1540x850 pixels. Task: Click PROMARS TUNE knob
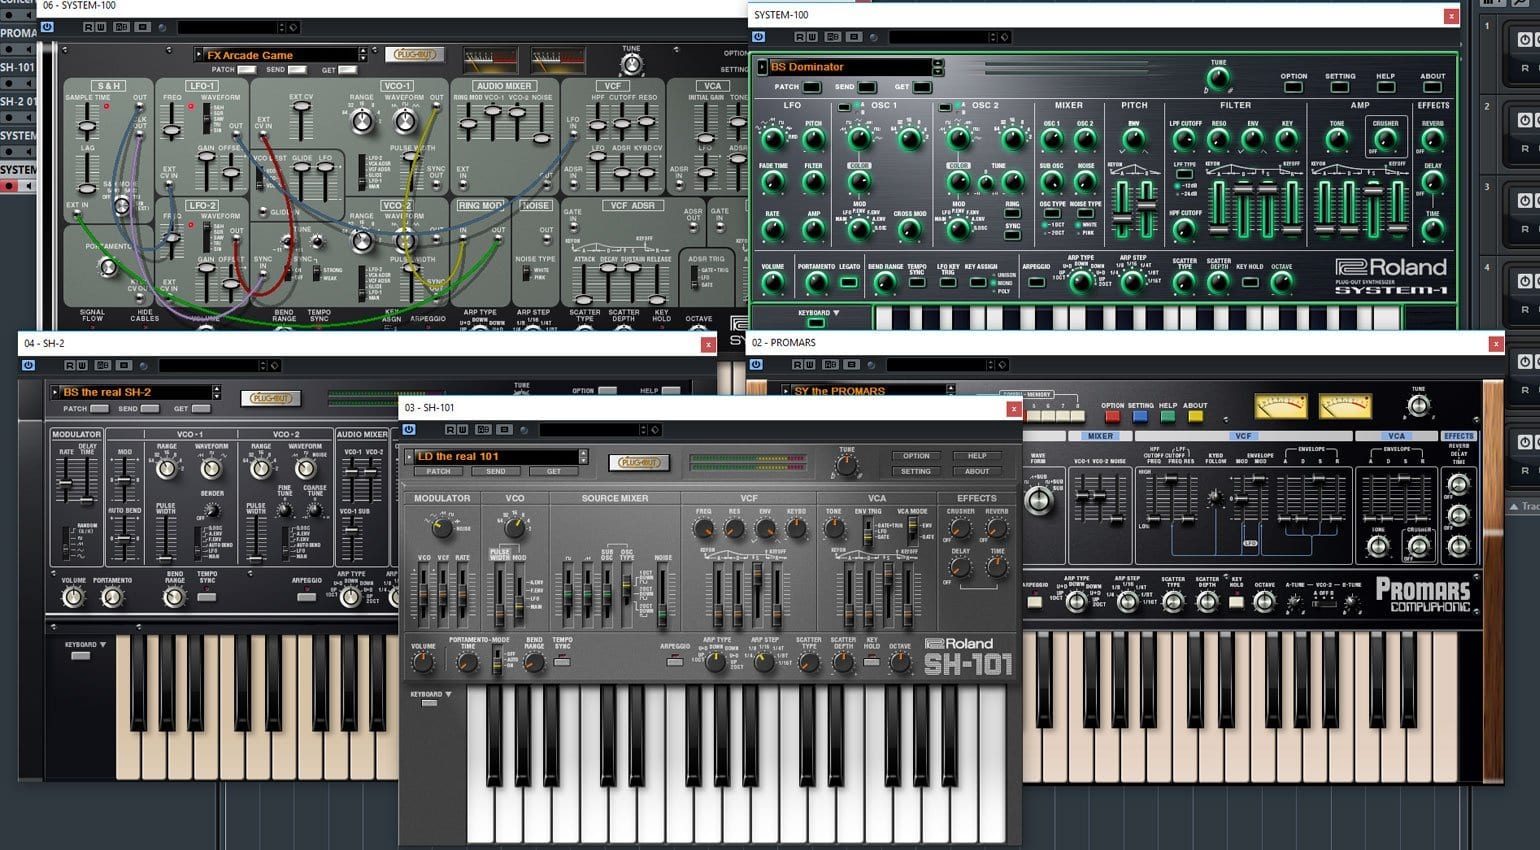(1418, 405)
